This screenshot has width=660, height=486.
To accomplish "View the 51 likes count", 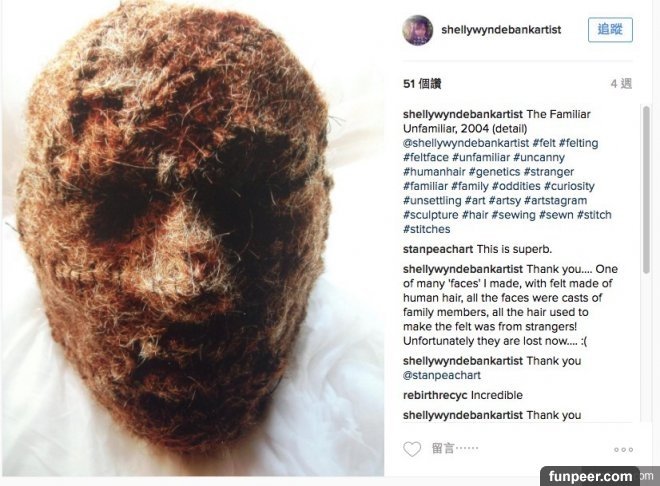I will (422, 84).
